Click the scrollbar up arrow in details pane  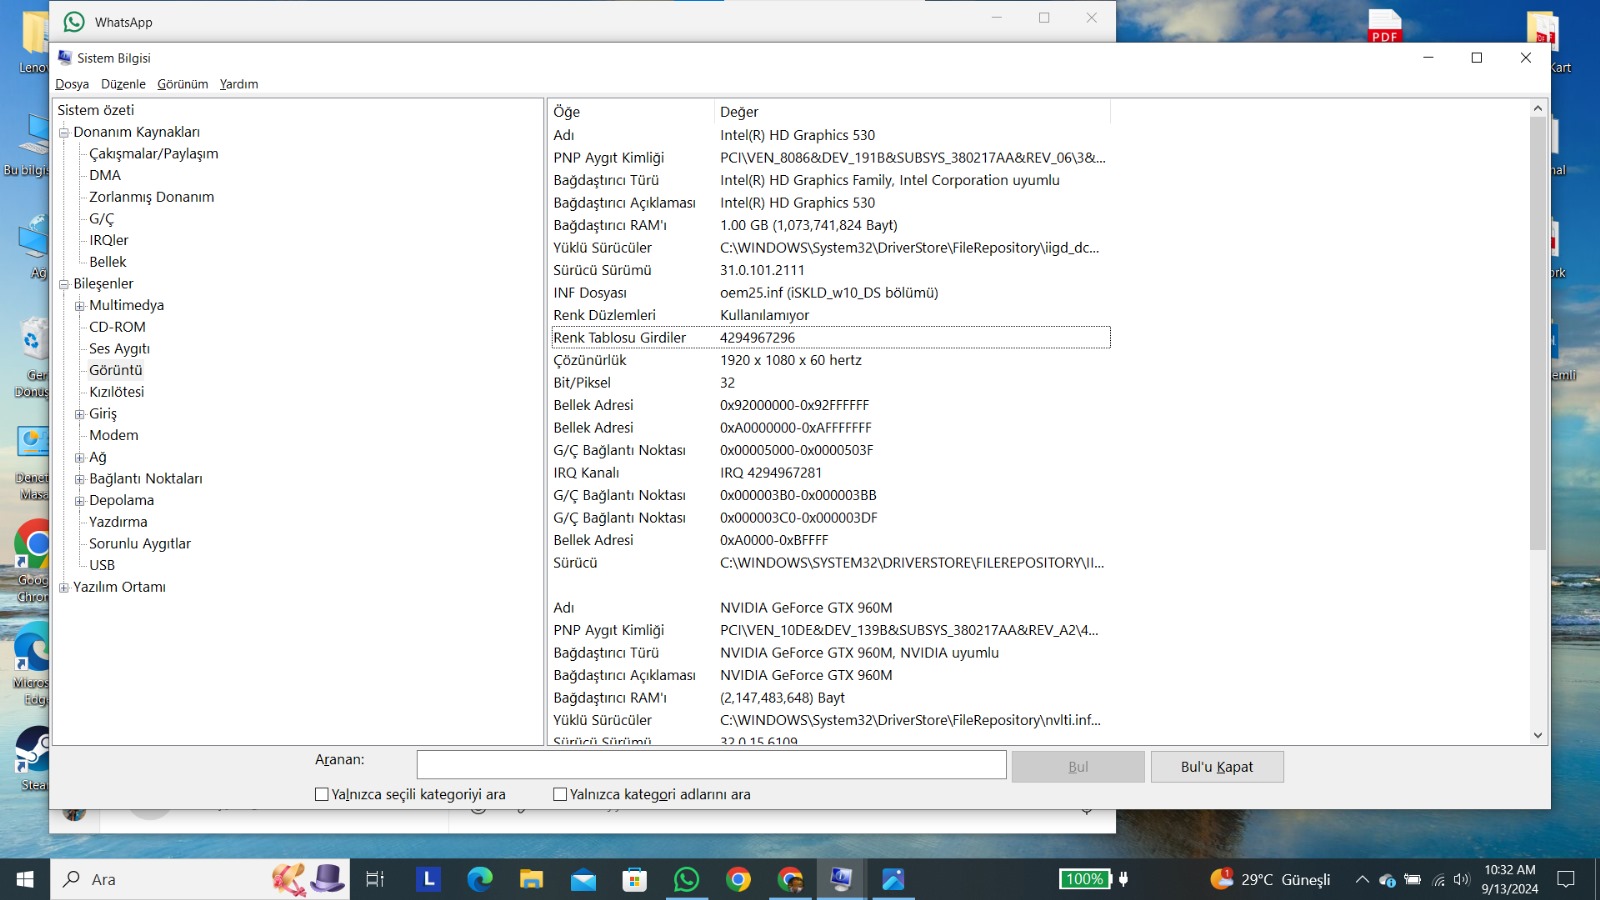[1538, 108]
